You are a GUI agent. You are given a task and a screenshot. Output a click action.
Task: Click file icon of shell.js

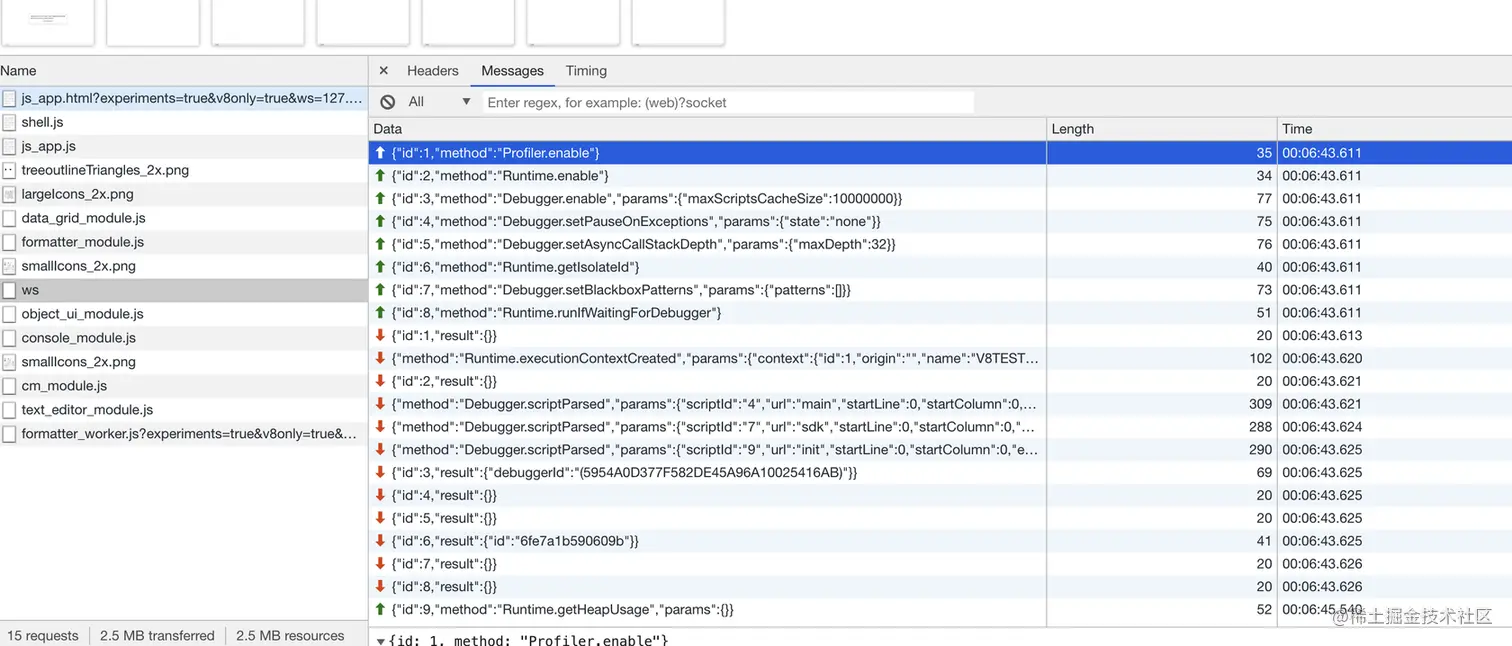click(x=9, y=122)
